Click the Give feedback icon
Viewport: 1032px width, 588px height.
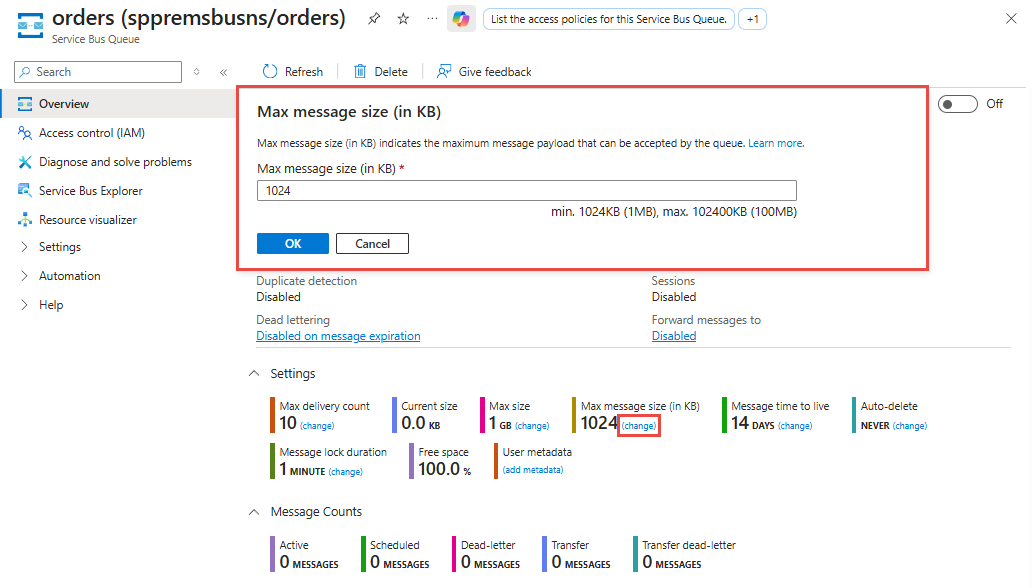444,71
